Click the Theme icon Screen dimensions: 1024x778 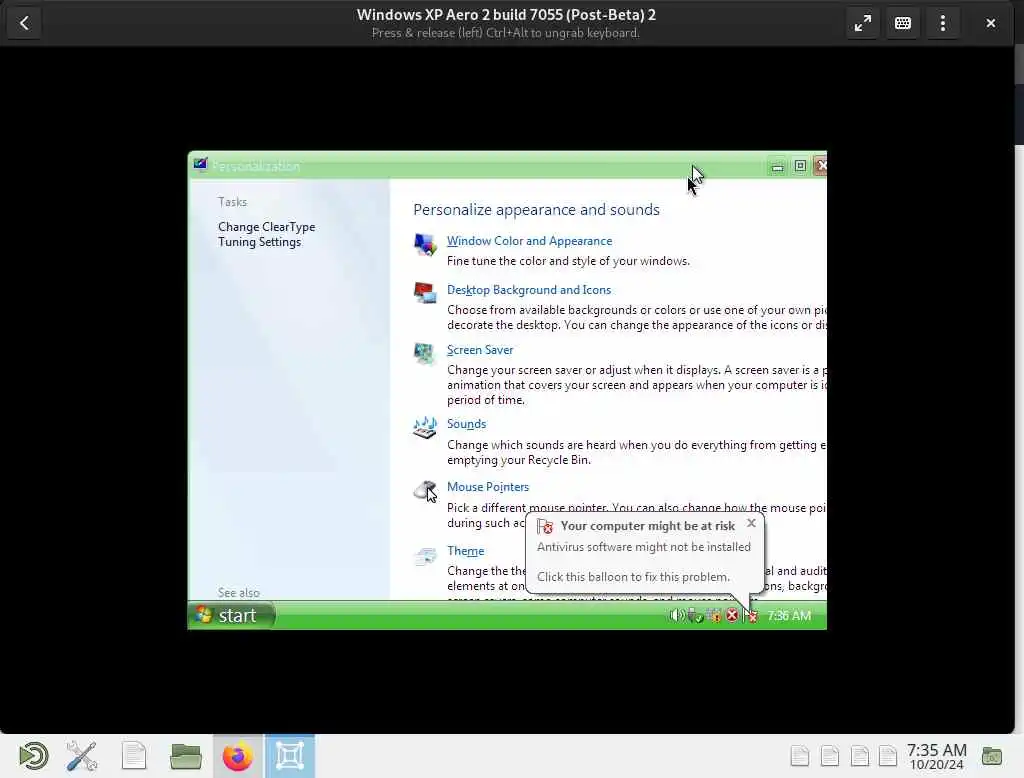pyautogui.click(x=425, y=556)
